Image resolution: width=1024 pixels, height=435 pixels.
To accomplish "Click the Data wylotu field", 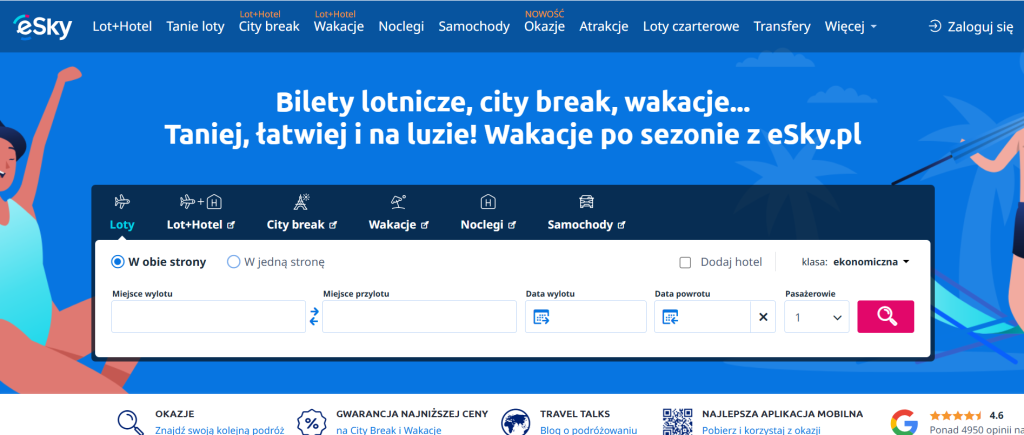I will 586,317.
